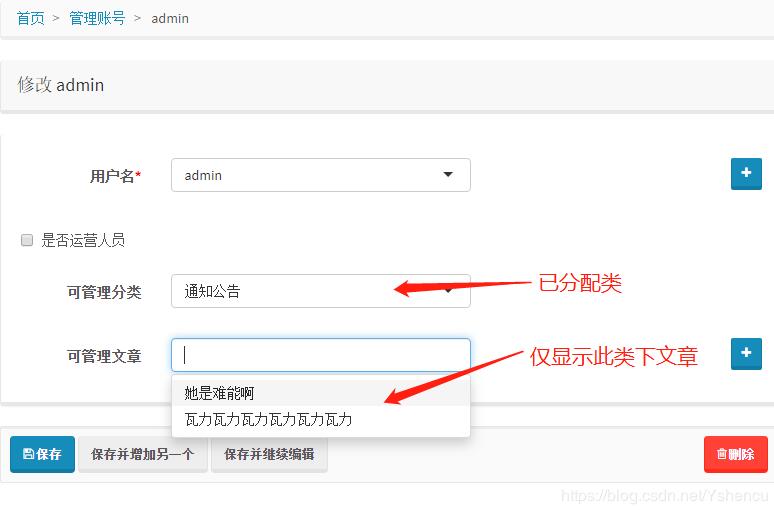Image resolution: width=774 pixels, height=532 pixels.
Task: Toggle the 是否运营人员 checkbox
Action: point(27,240)
